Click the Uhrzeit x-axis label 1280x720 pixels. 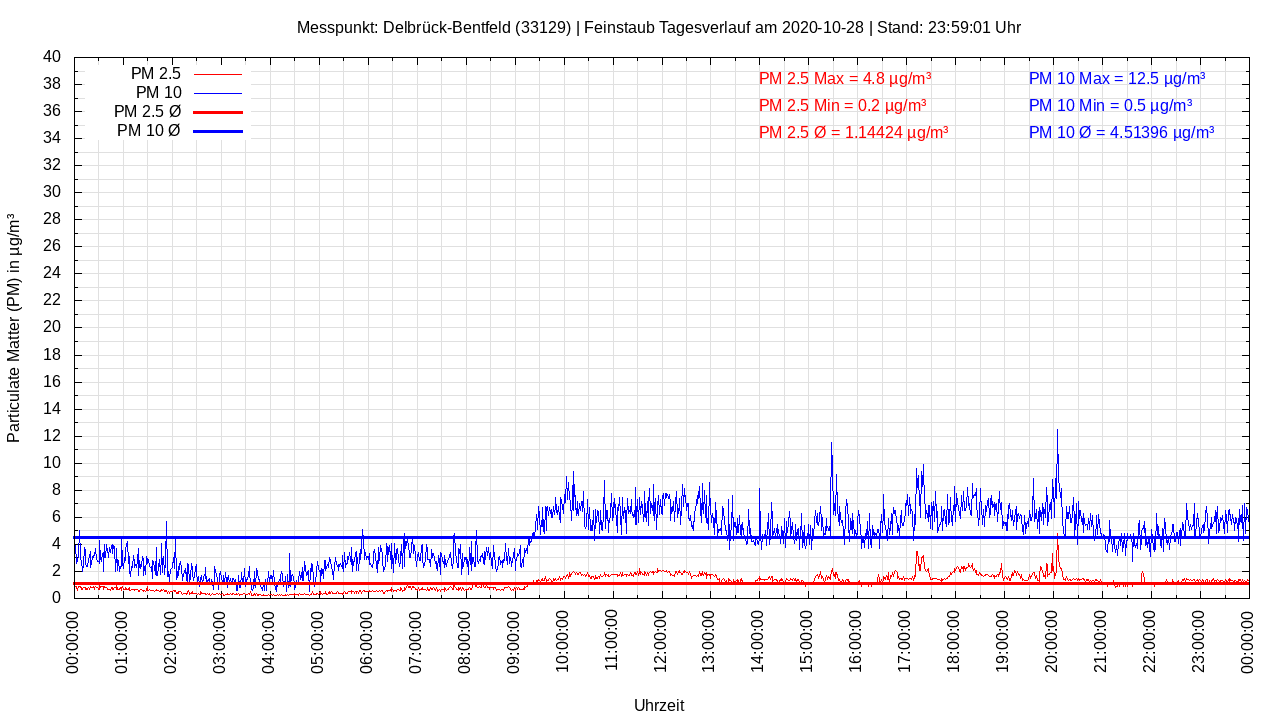pos(659,705)
